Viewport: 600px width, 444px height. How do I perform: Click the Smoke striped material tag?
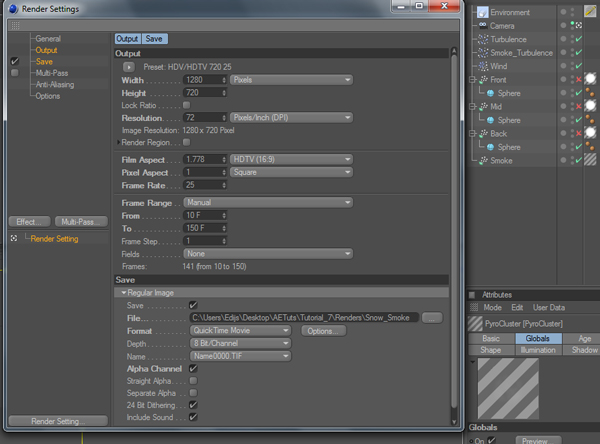point(590,160)
